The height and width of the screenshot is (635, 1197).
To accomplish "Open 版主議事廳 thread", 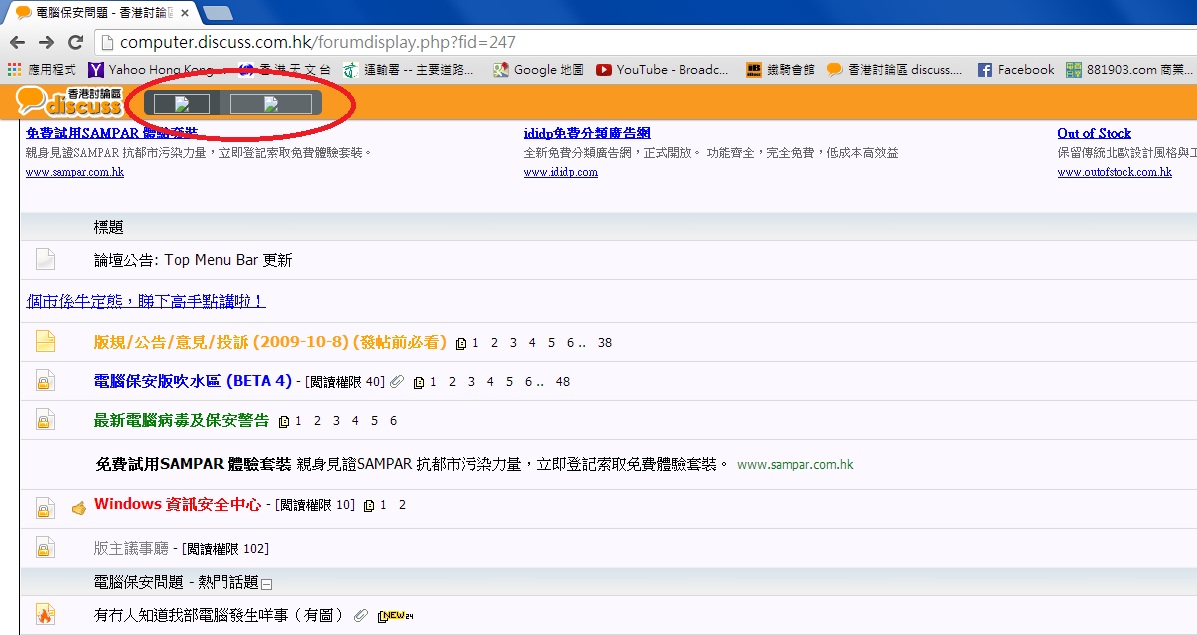I will pos(131,548).
